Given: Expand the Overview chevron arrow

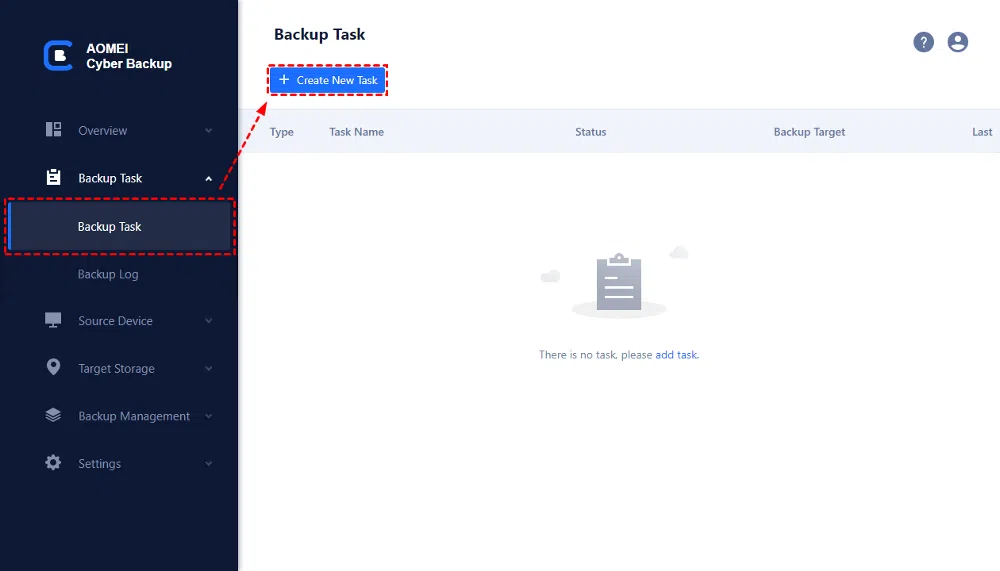Looking at the screenshot, I should [x=209, y=131].
